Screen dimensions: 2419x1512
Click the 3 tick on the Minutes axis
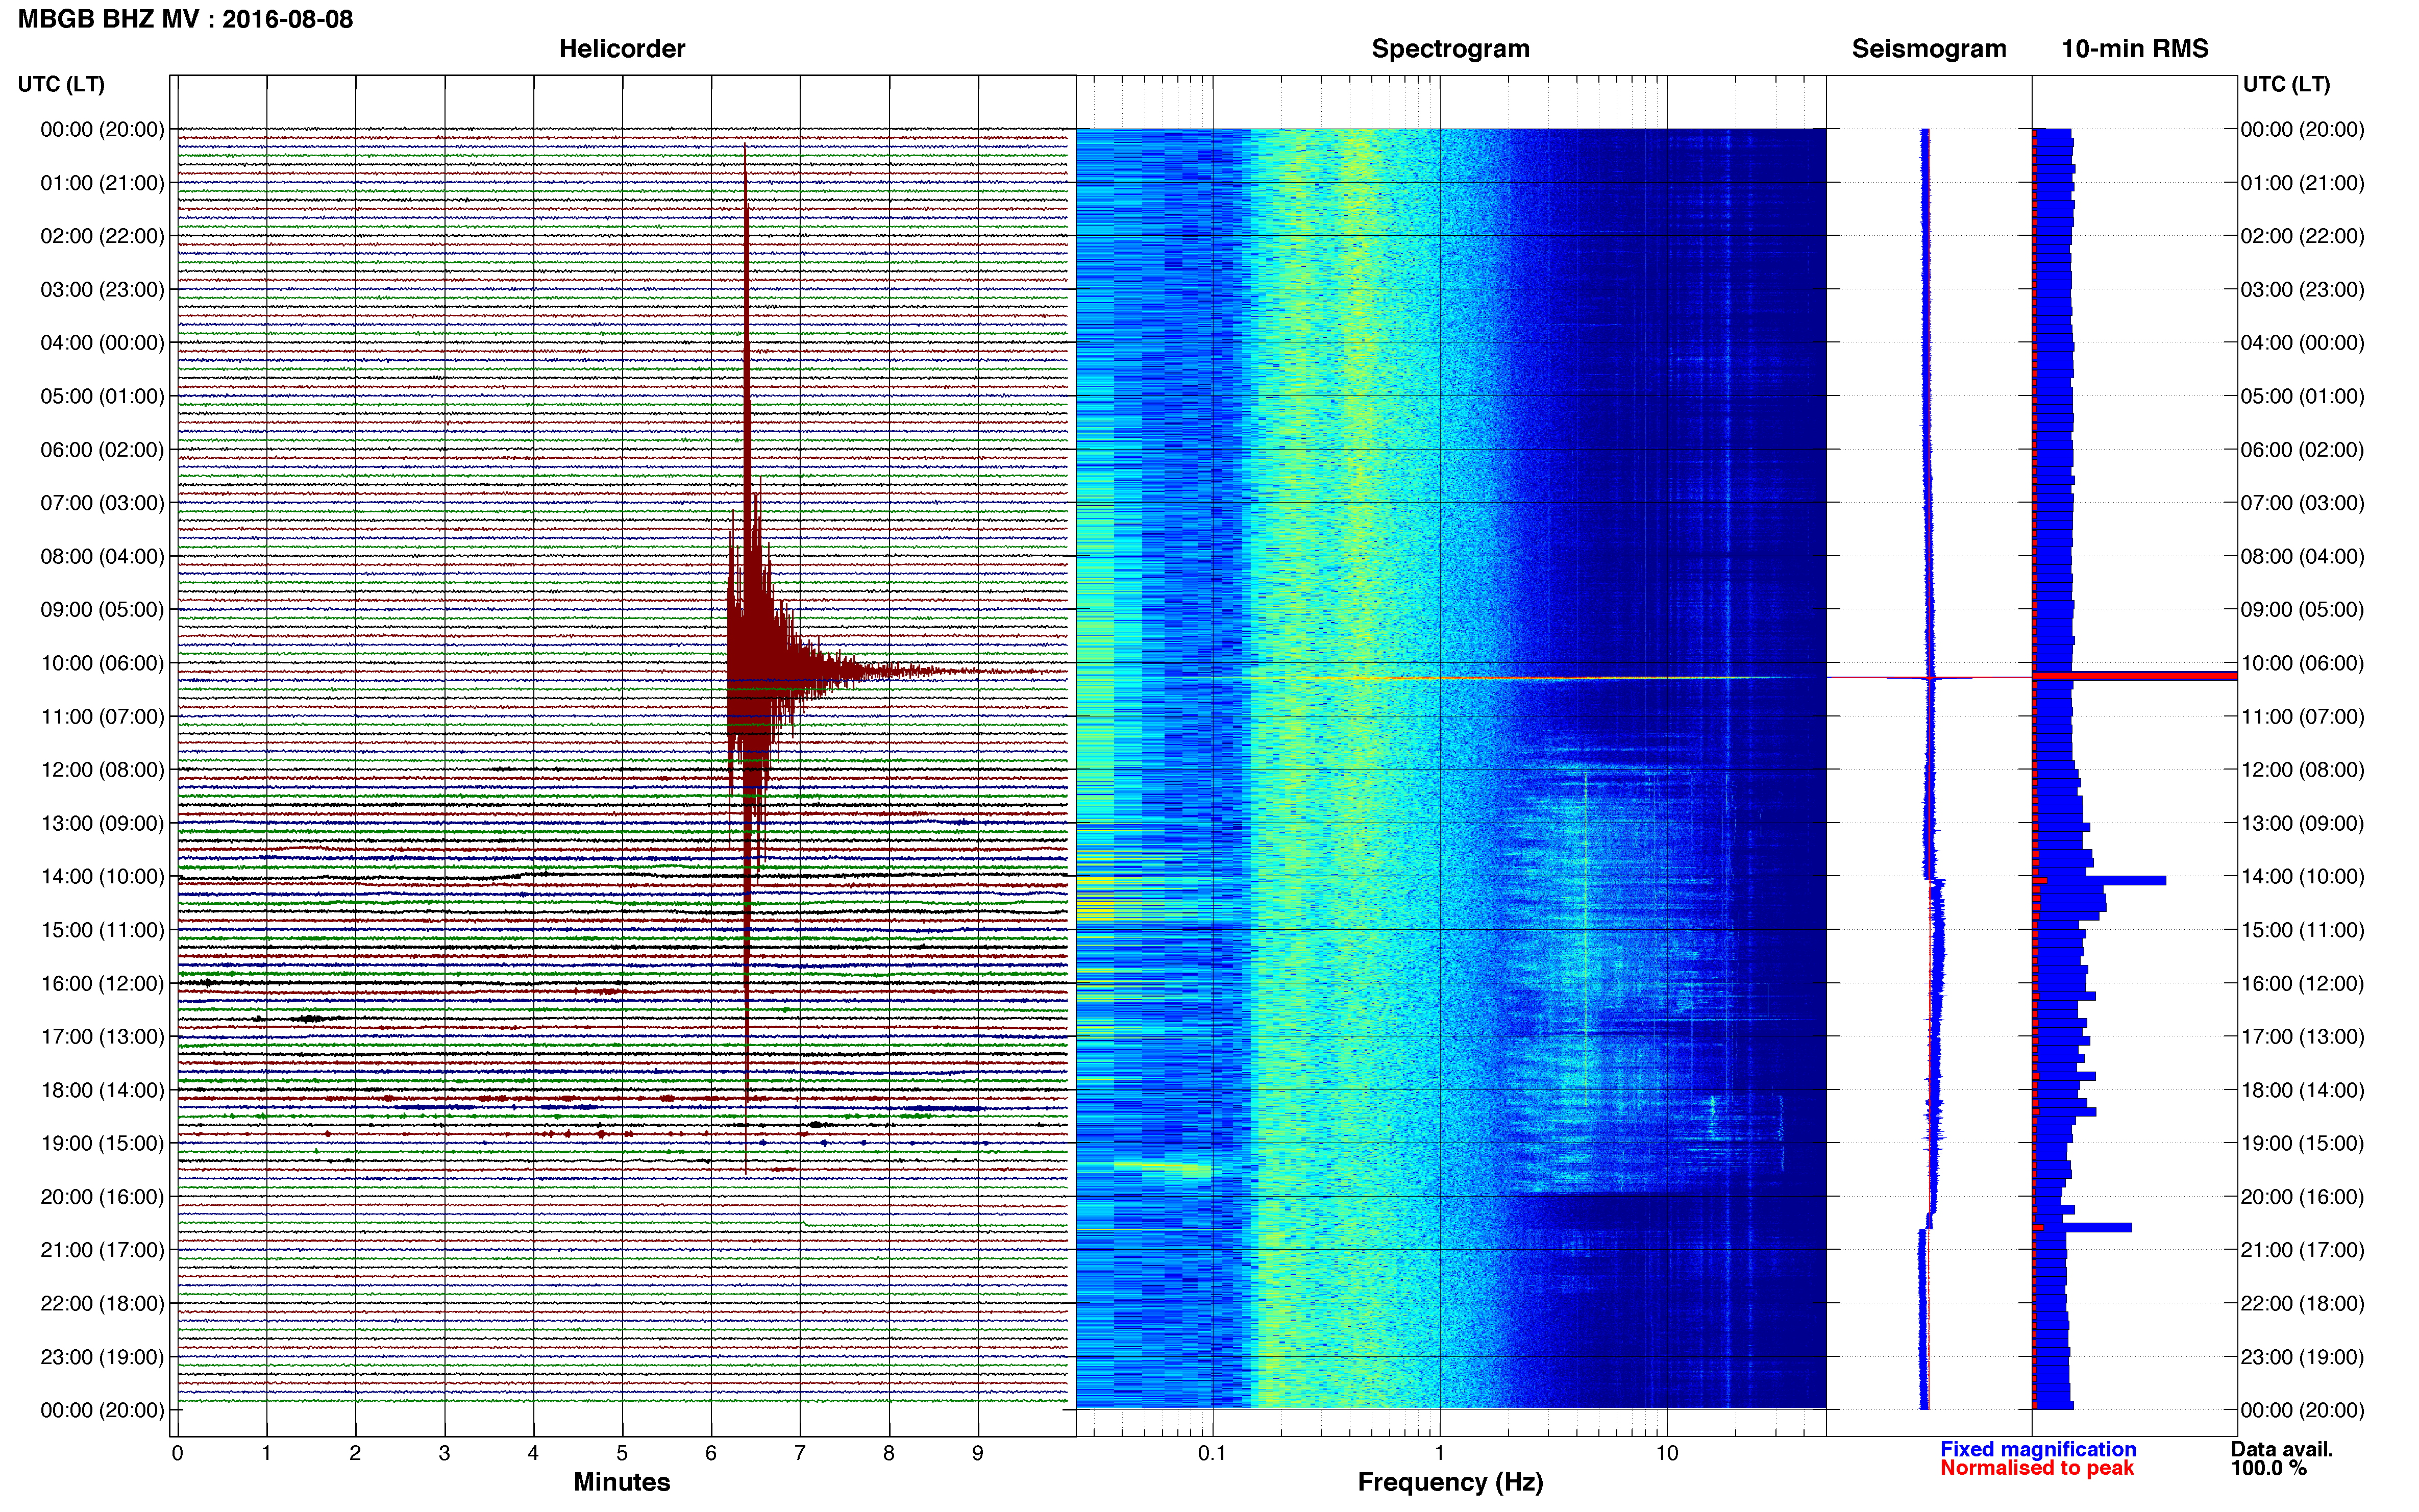(x=444, y=1453)
